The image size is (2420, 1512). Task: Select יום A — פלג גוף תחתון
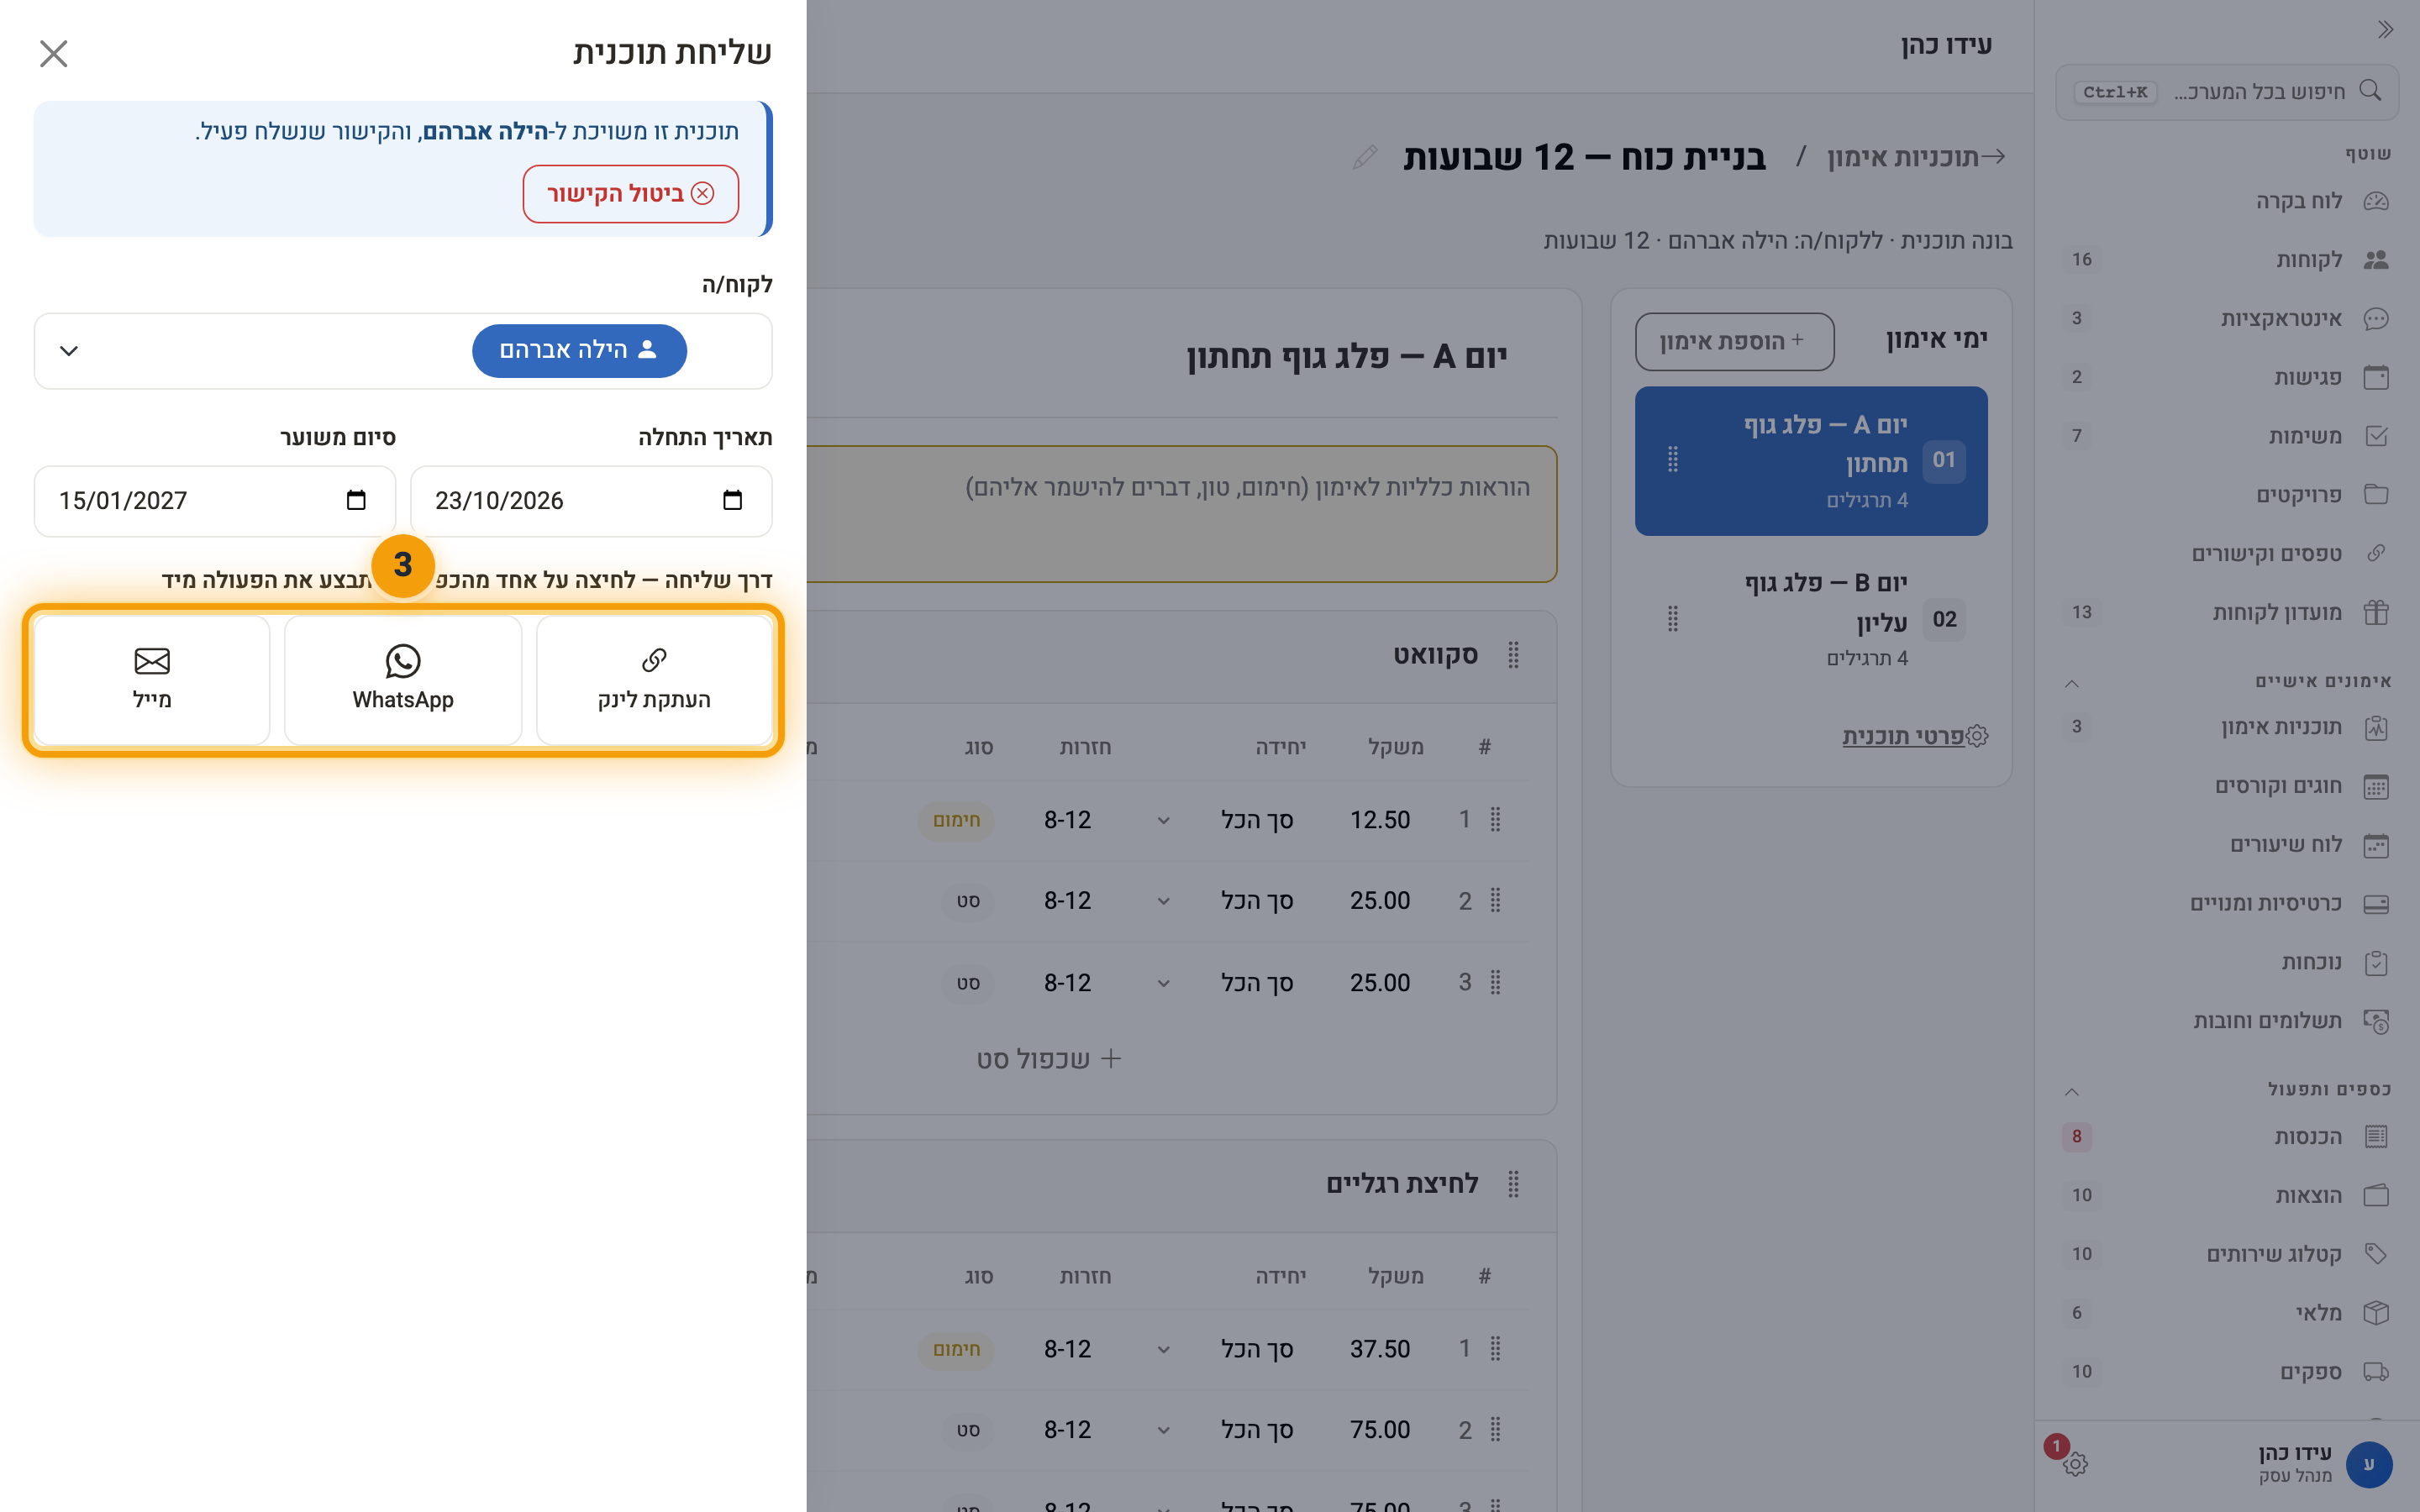pyautogui.click(x=1811, y=461)
